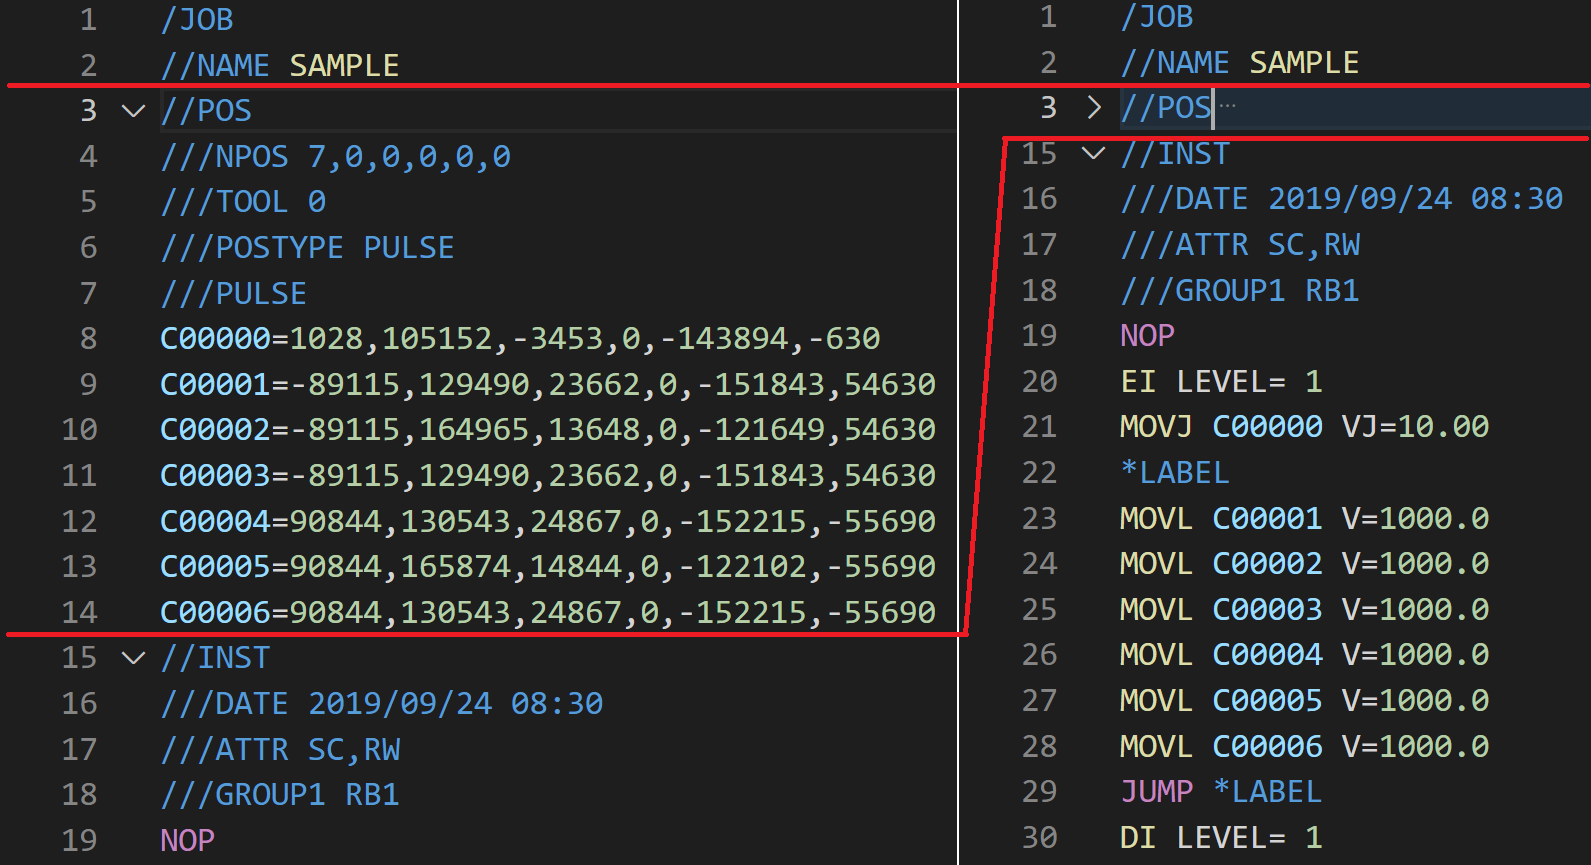
Task: Click //NAME SAMPLE in the right editor
Action: coord(1240,63)
